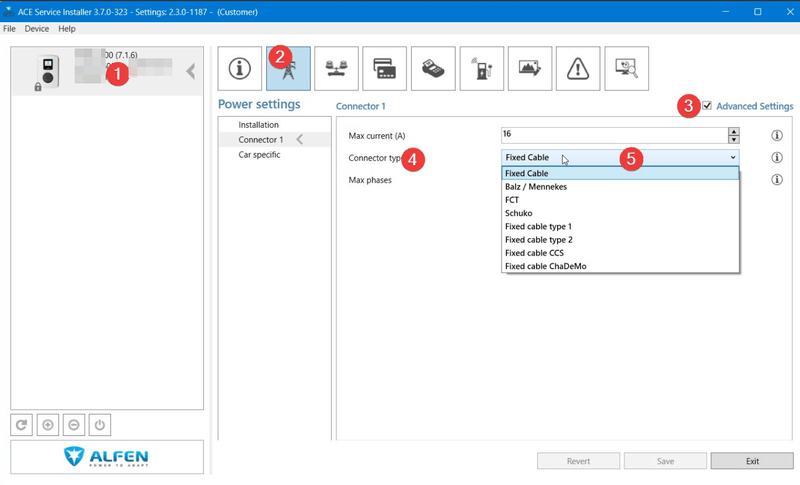Open the payment terminal icon
Image resolution: width=800 pixels, height=485 pixels.
click(433, 68)
